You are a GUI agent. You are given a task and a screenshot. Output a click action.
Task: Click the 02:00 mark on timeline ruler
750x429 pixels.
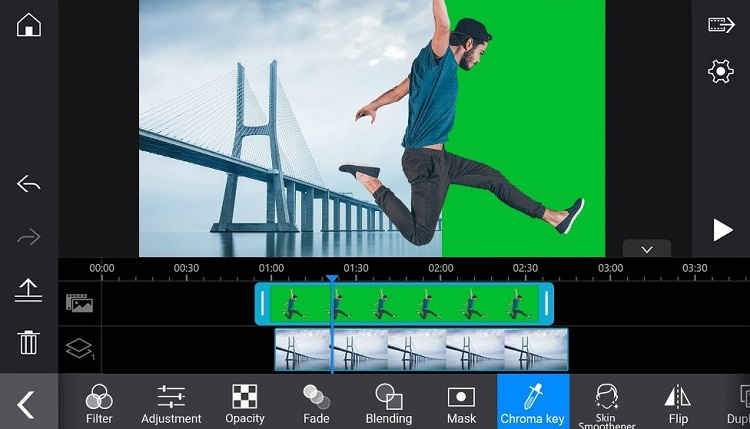coord(441,268)
